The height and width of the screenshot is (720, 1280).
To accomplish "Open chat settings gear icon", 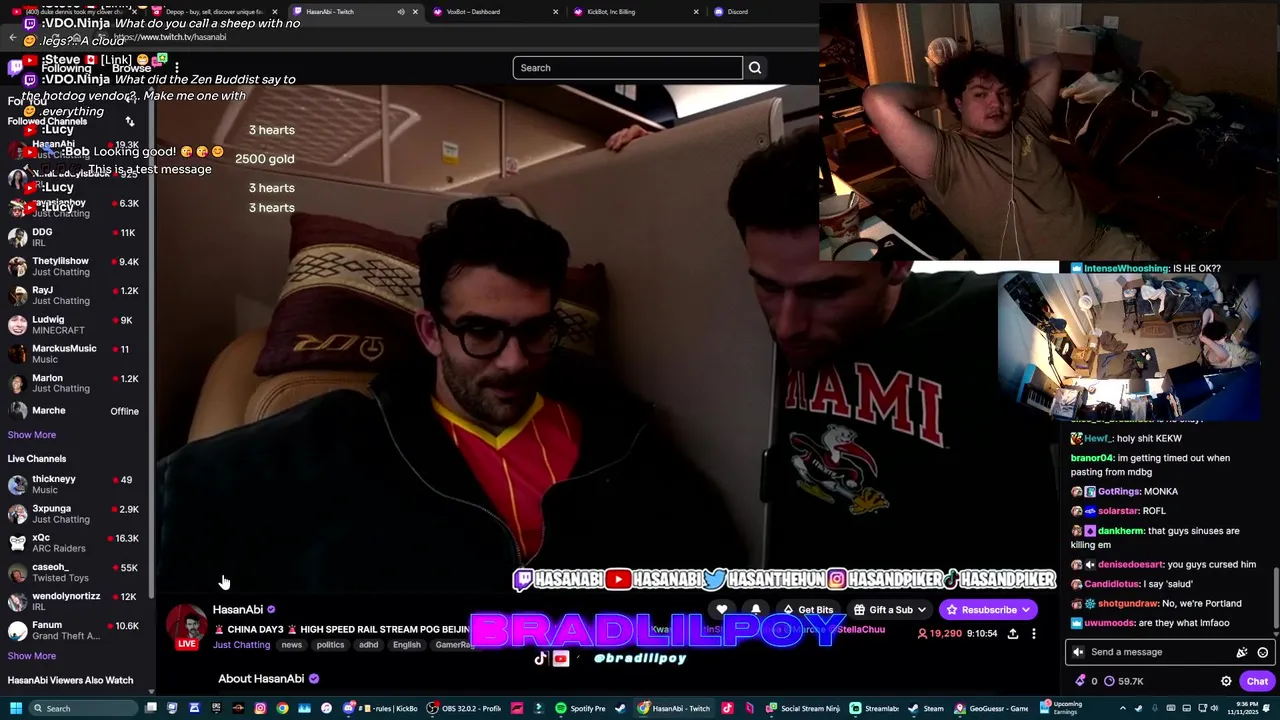I will 1226,681.
